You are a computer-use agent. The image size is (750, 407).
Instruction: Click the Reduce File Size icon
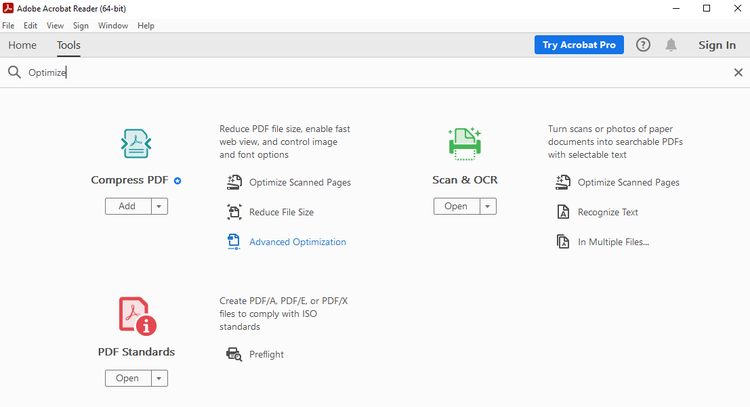pos(234,212)
